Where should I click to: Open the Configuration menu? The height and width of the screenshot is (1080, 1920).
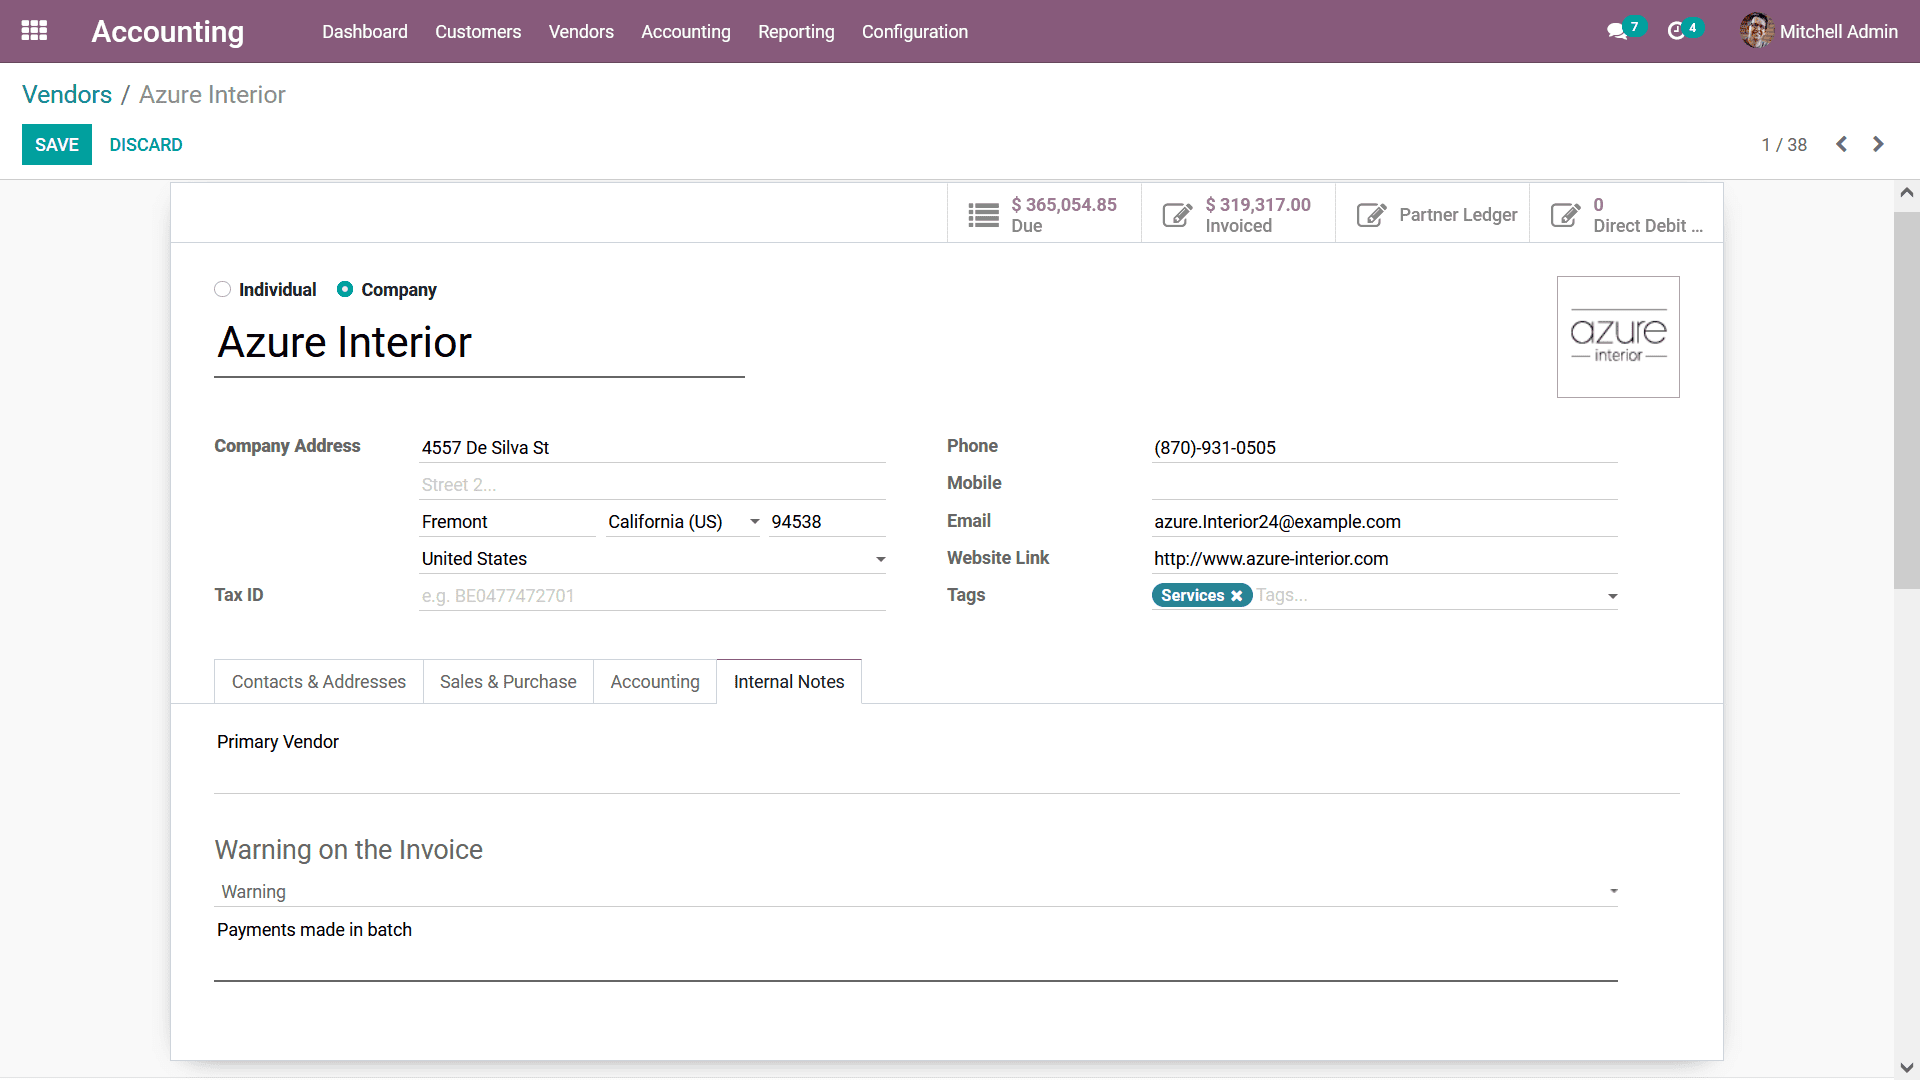point(915,31)
